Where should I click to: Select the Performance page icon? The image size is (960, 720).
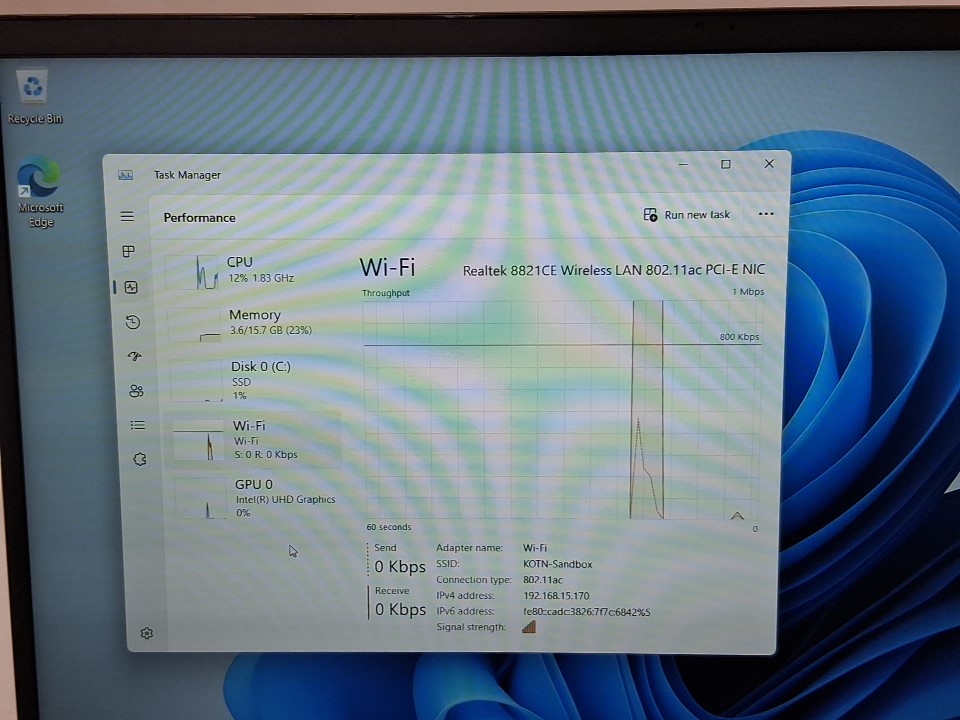130,287
